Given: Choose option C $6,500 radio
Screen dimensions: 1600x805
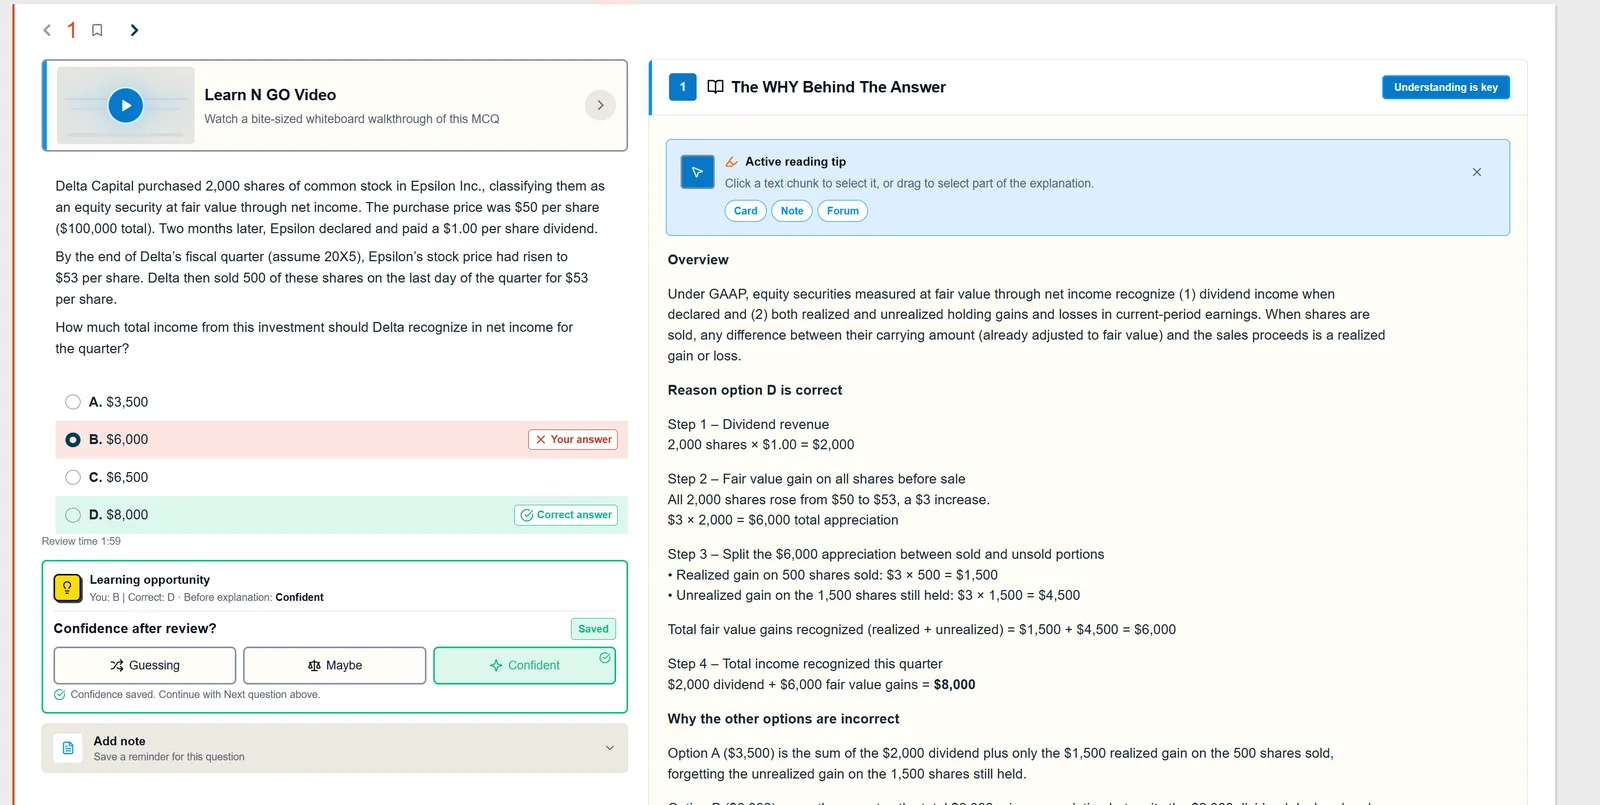Looking at the screenshot, I should (x=73, y=477).
